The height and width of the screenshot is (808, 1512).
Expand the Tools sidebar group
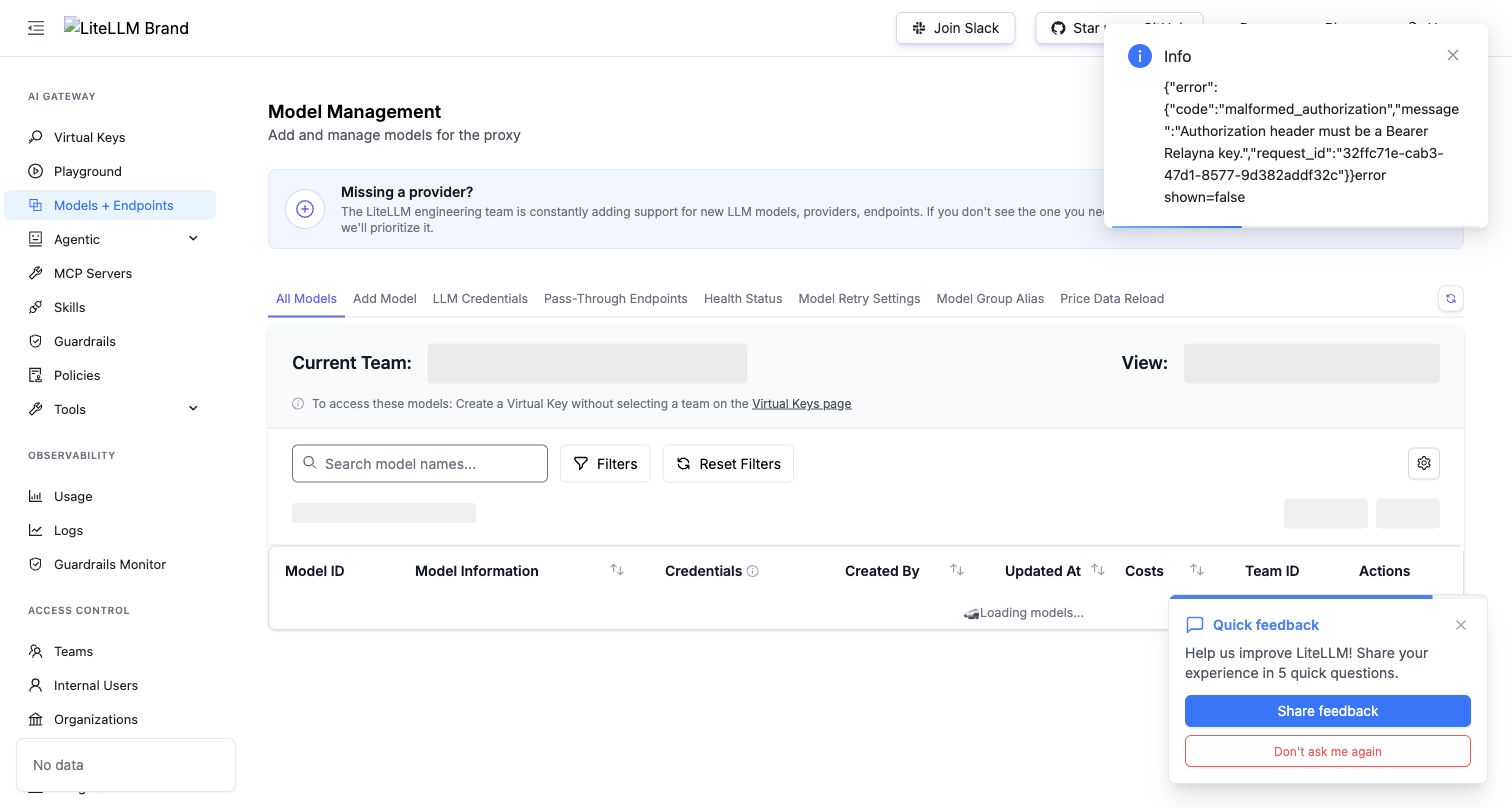(193, 409)
